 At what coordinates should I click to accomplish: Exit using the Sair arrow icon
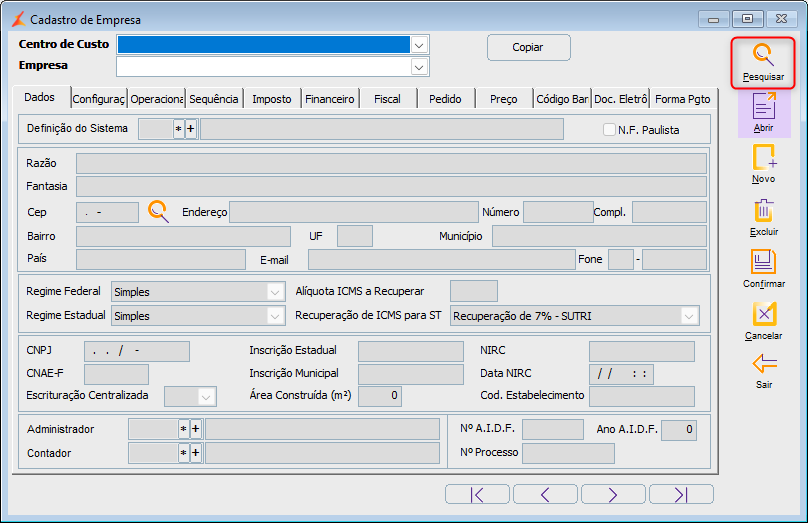coord(764,364)
